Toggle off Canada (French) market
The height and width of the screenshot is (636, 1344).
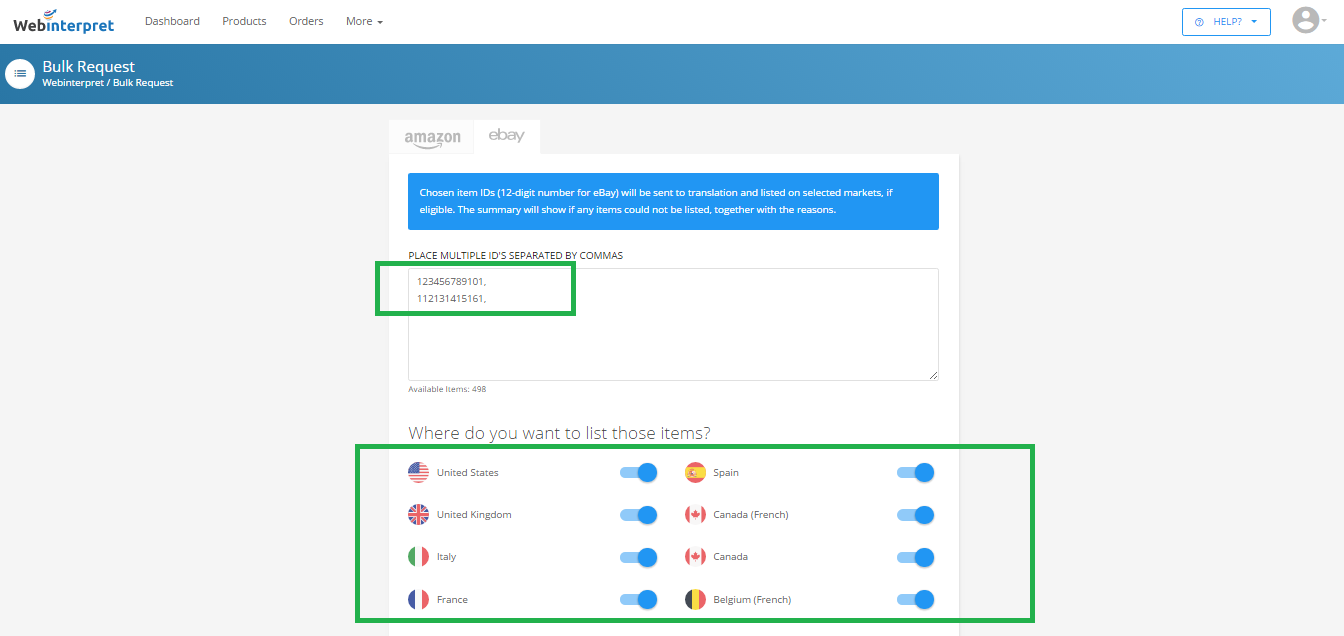(915, 515)
